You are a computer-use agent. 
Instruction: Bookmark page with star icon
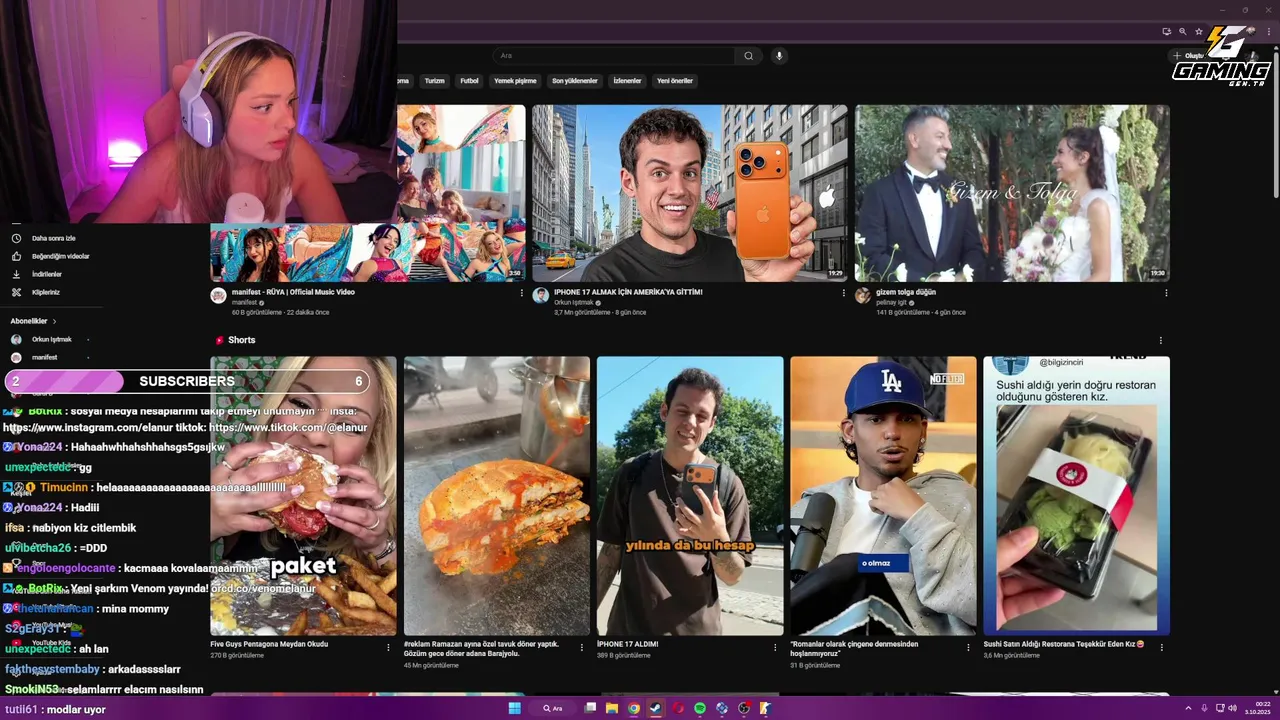click(x=1199, y=32)
